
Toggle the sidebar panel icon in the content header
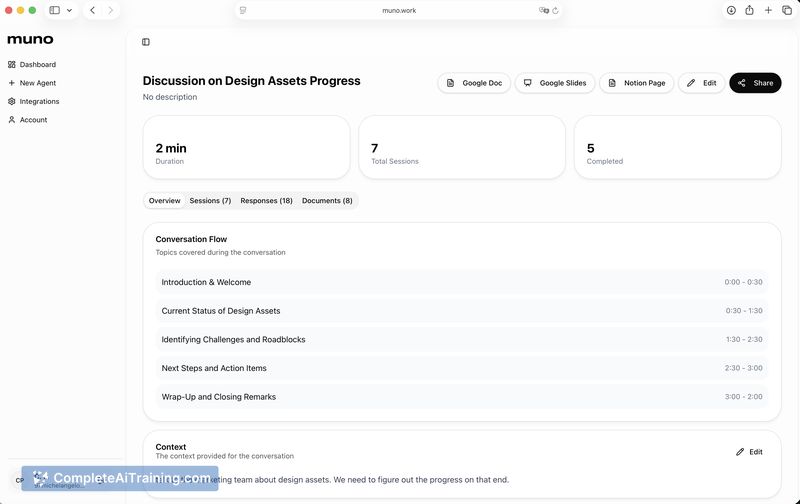coord(146,42)
